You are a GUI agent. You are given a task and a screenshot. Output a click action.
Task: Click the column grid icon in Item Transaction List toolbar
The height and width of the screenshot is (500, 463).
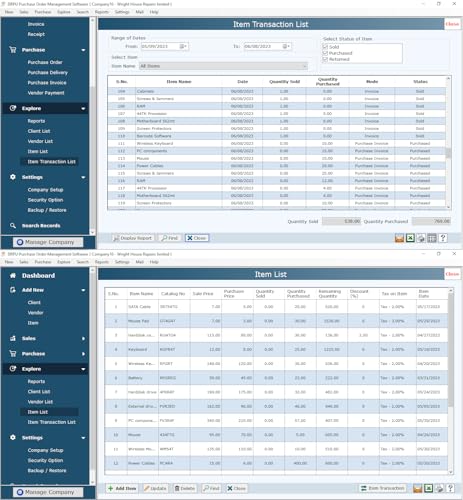click(432, 238)
